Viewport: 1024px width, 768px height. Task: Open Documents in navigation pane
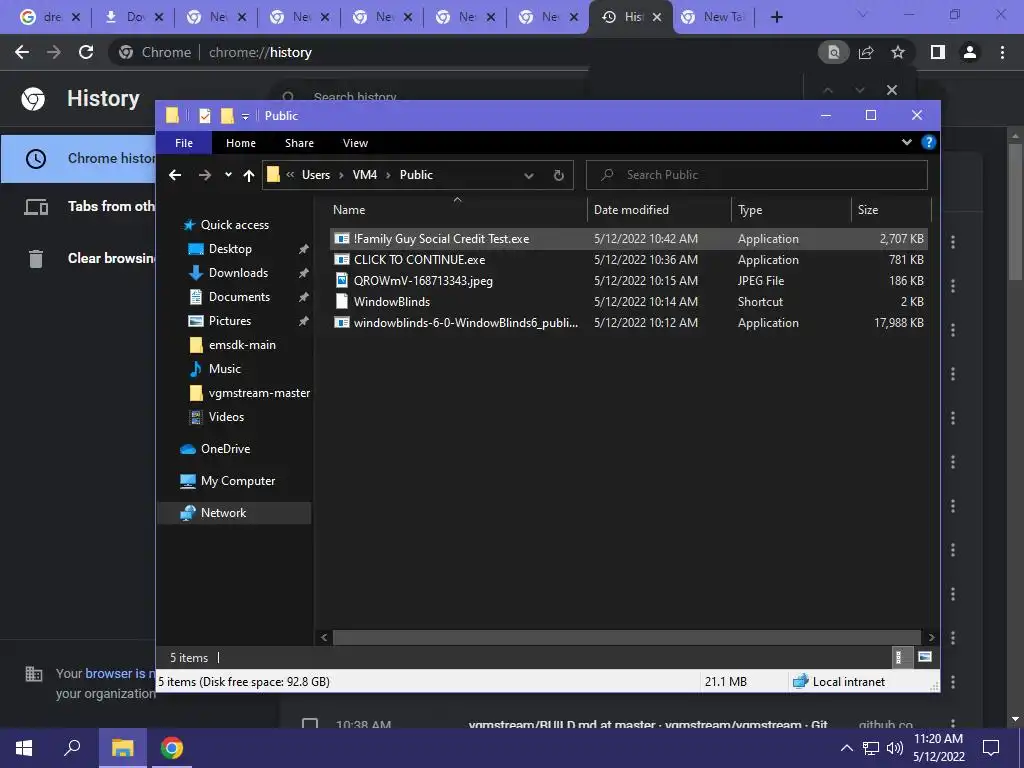click(229, 297)
